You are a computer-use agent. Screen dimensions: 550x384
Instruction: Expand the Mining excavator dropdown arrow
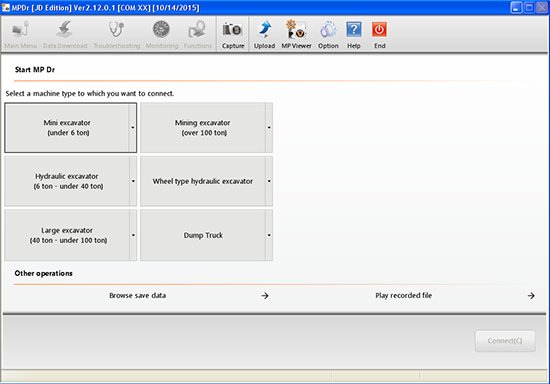click(269, 128)
